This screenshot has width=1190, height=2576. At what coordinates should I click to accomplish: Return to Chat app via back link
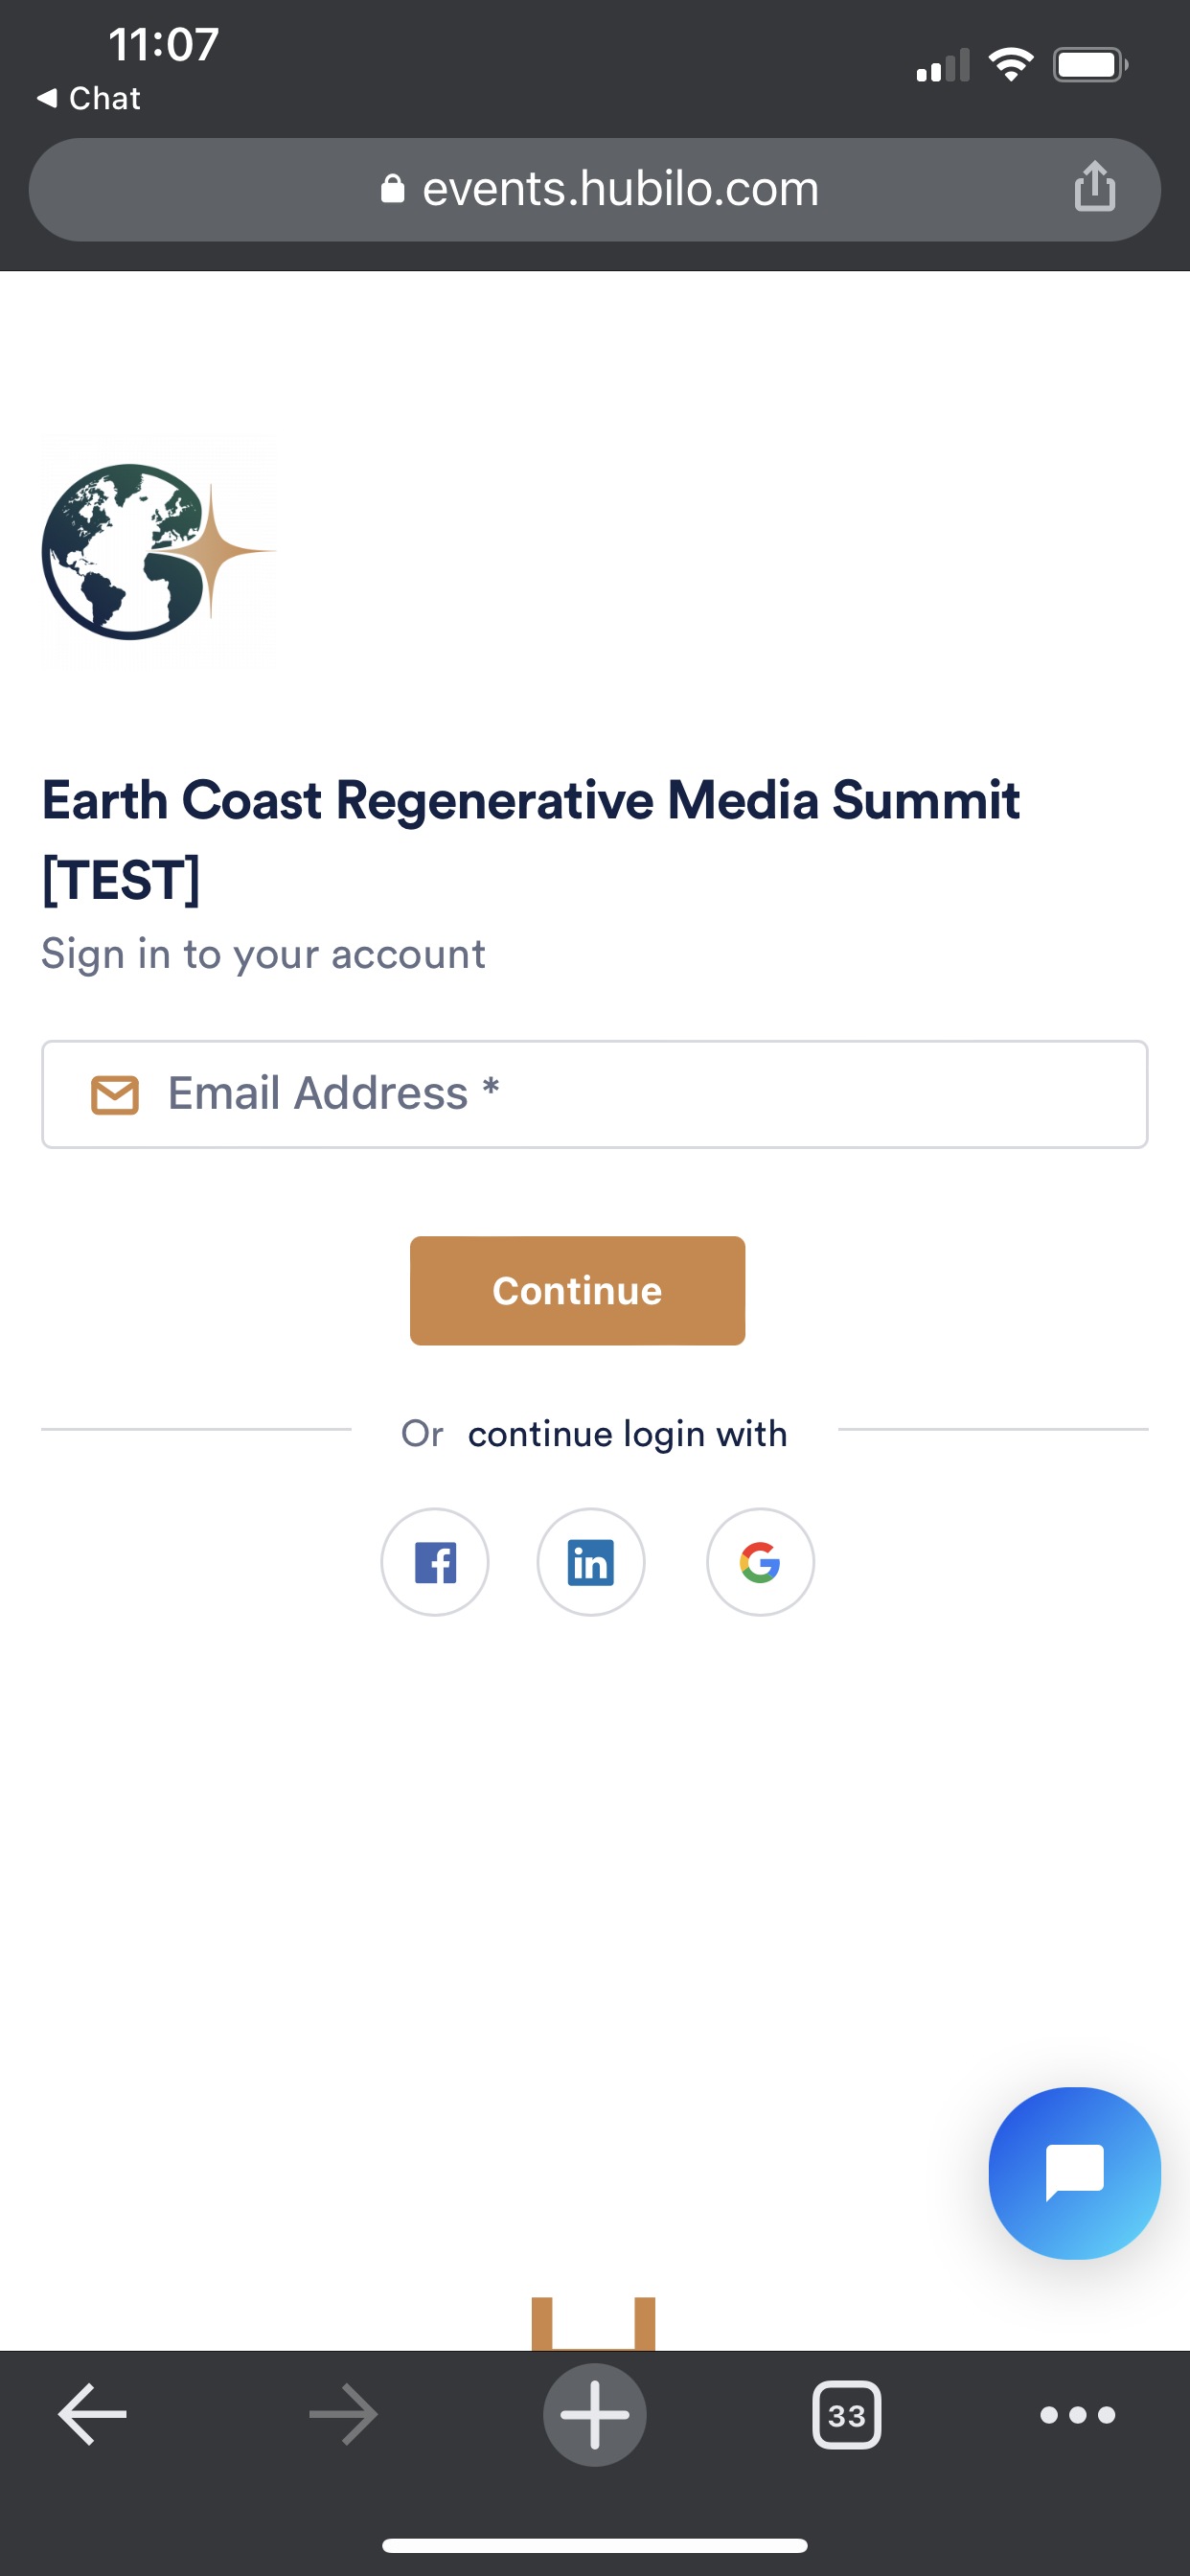point(90,98)
